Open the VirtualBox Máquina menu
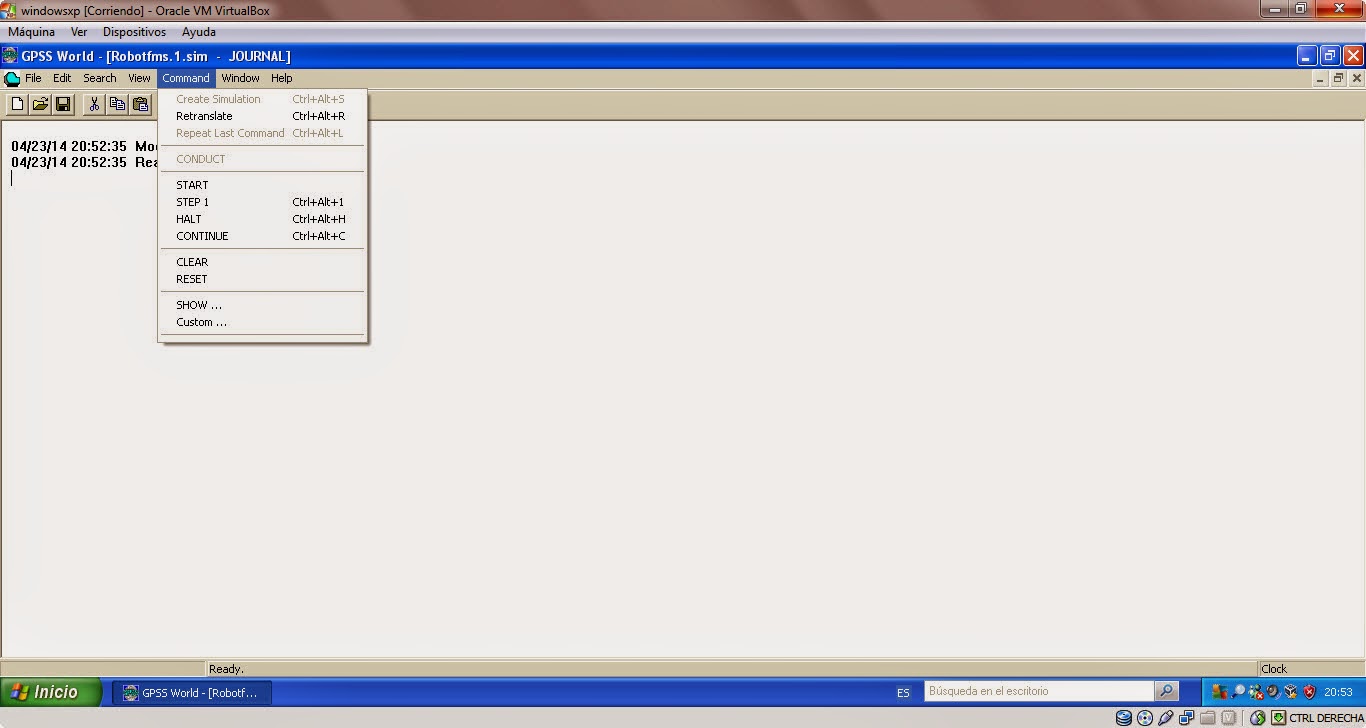Screen dimensions: 1366x728 pyautogui.click(x=31, y=32)
